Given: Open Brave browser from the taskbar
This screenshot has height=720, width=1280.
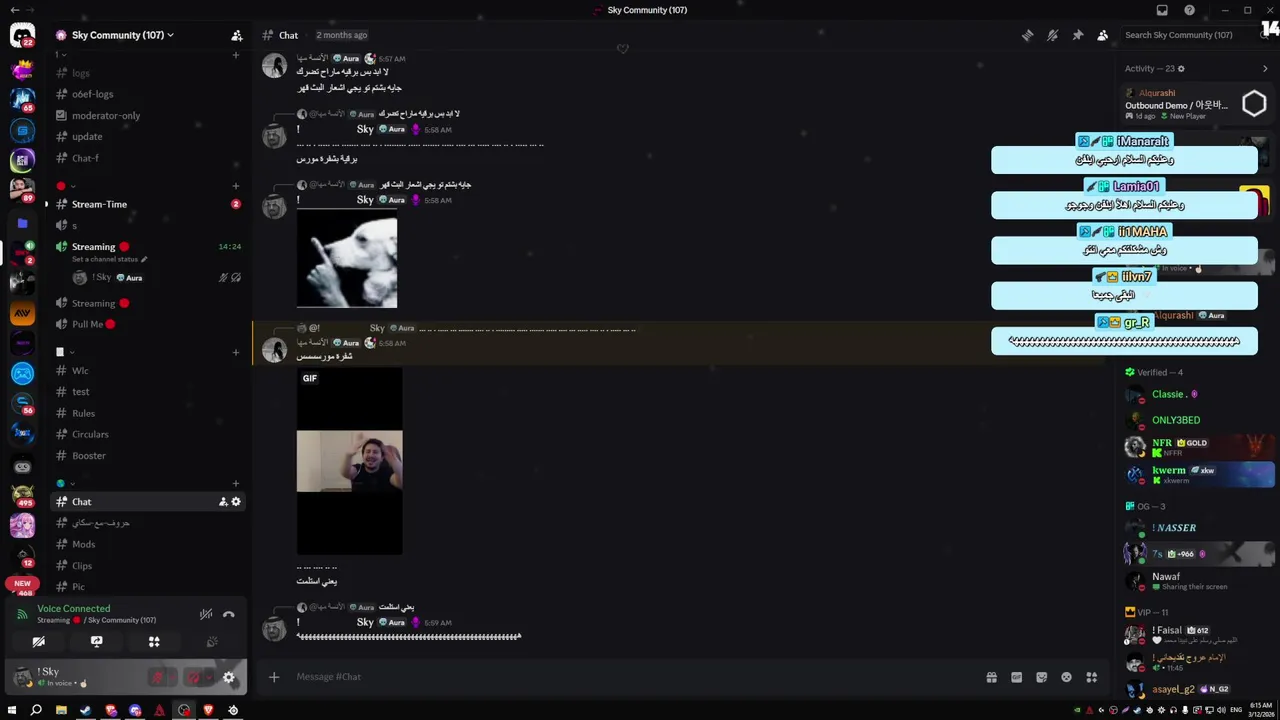Looking at the screenshot, I should 208,710.
